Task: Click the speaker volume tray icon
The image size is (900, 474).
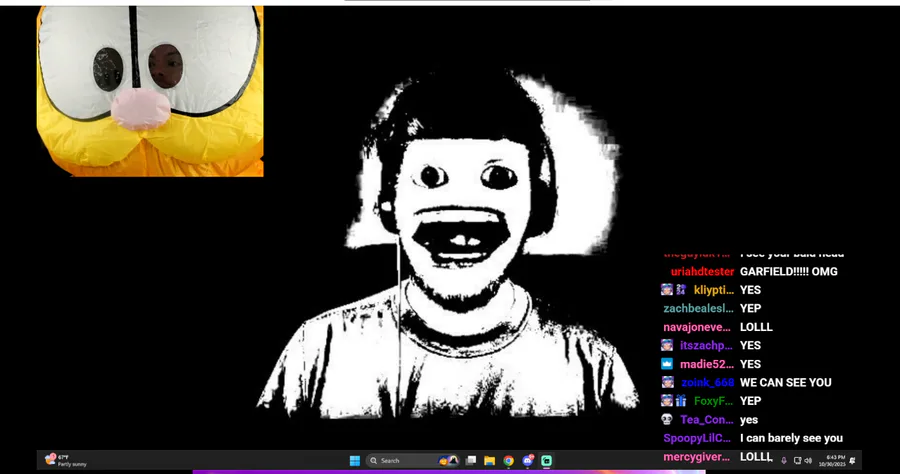Action: [x=808, y=460]
